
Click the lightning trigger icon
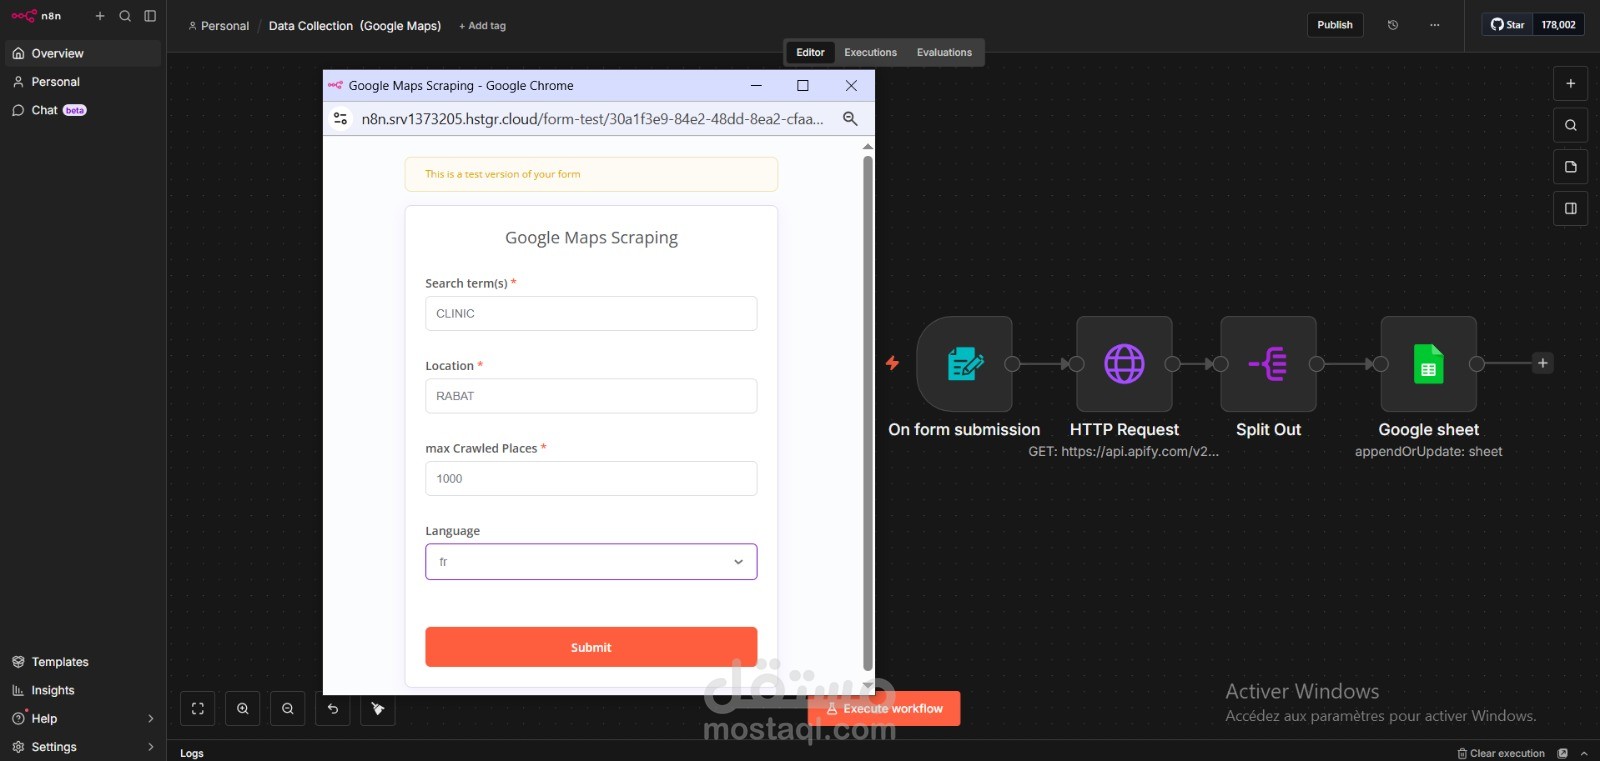(x=892, y=363)
